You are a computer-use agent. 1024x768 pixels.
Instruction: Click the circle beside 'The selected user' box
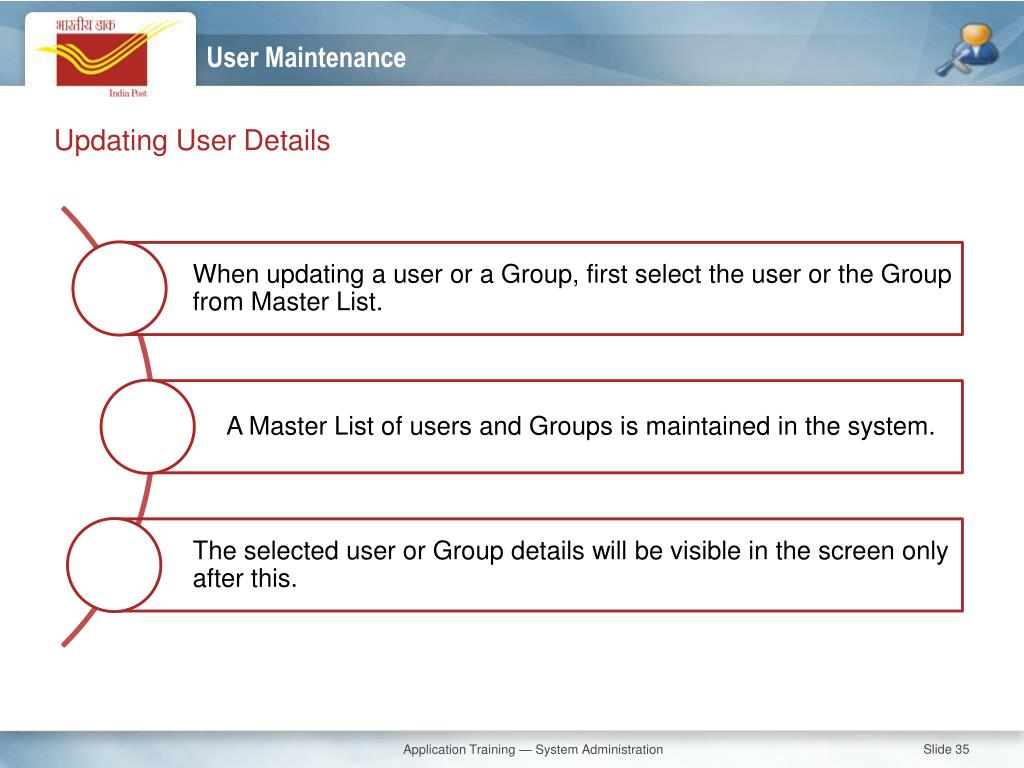pos(114,565)
